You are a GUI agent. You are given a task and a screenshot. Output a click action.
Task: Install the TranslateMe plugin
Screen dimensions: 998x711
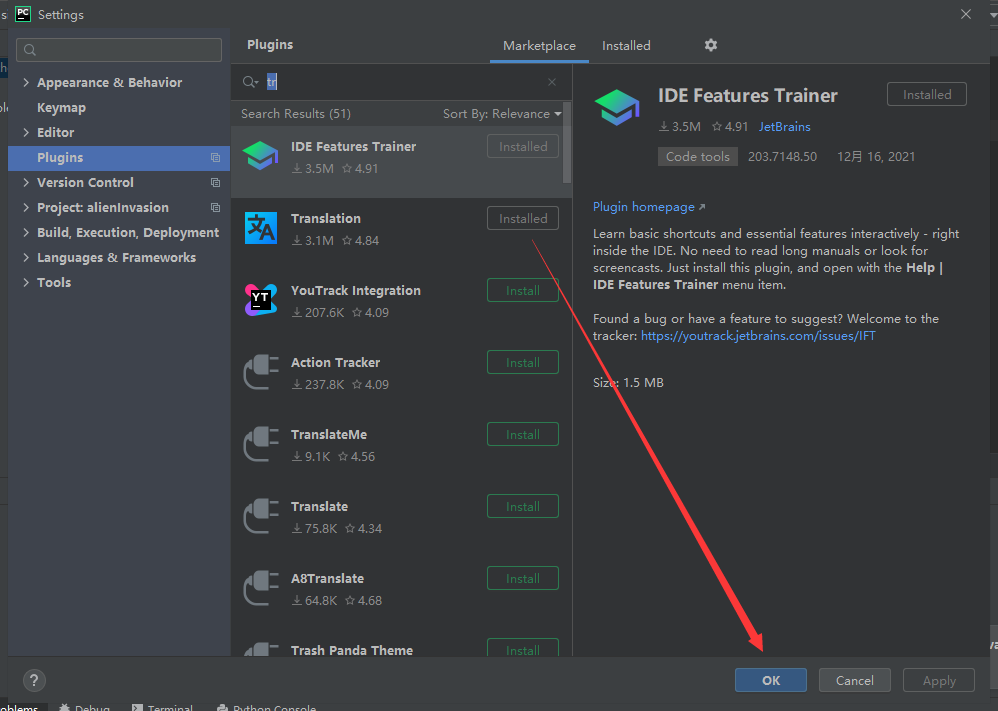click(x=523, y=434)
